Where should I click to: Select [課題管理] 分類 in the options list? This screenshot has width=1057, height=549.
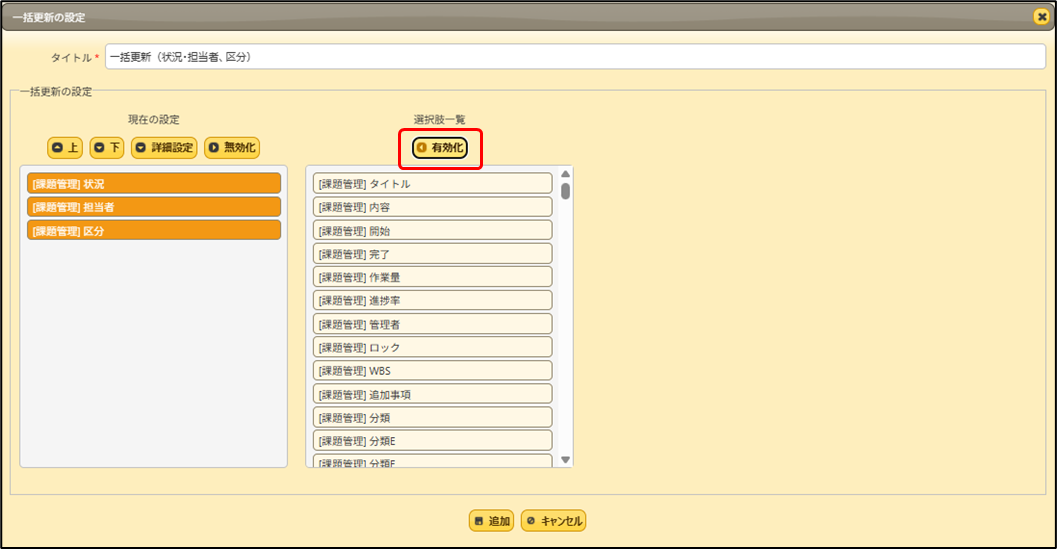(x=432, y=417)
